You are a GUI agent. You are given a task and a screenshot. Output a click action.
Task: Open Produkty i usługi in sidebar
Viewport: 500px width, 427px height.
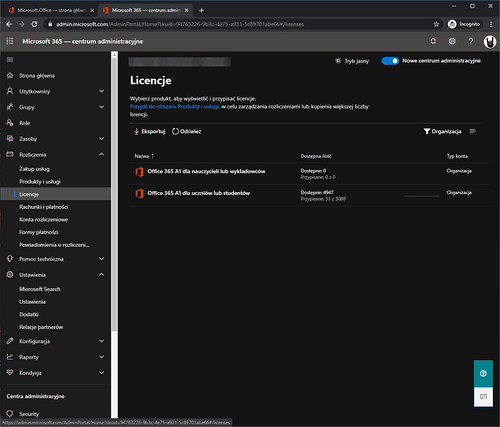point(40,182)
